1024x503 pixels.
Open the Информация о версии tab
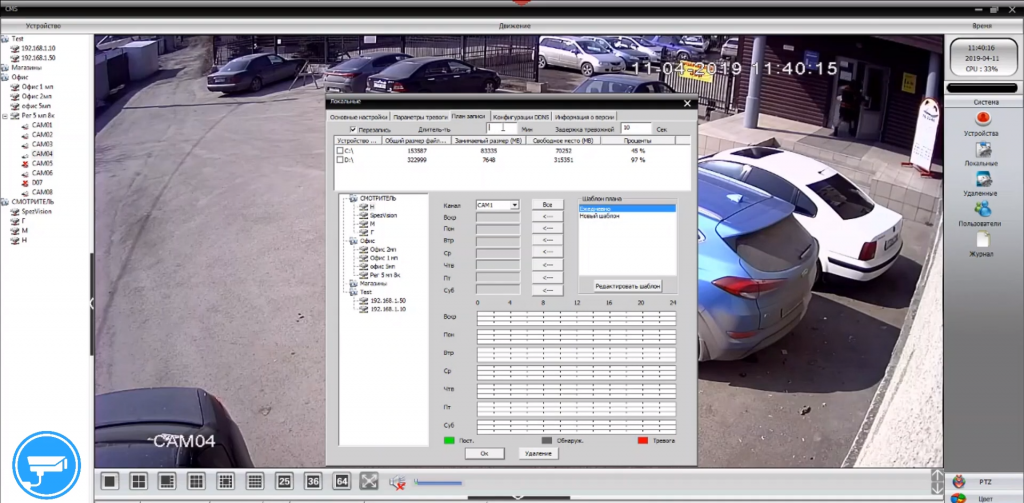[x=584, y=116]
